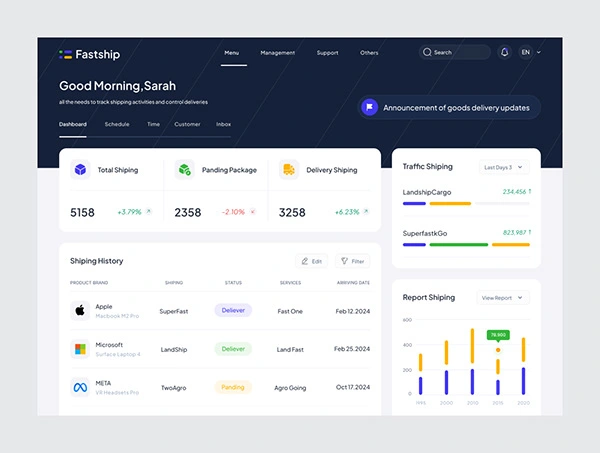This screenshot has width=600, height=453.
Task: Click the orange data point on 2015 bar
Action: pyautogui.click(x=498, y=350)
